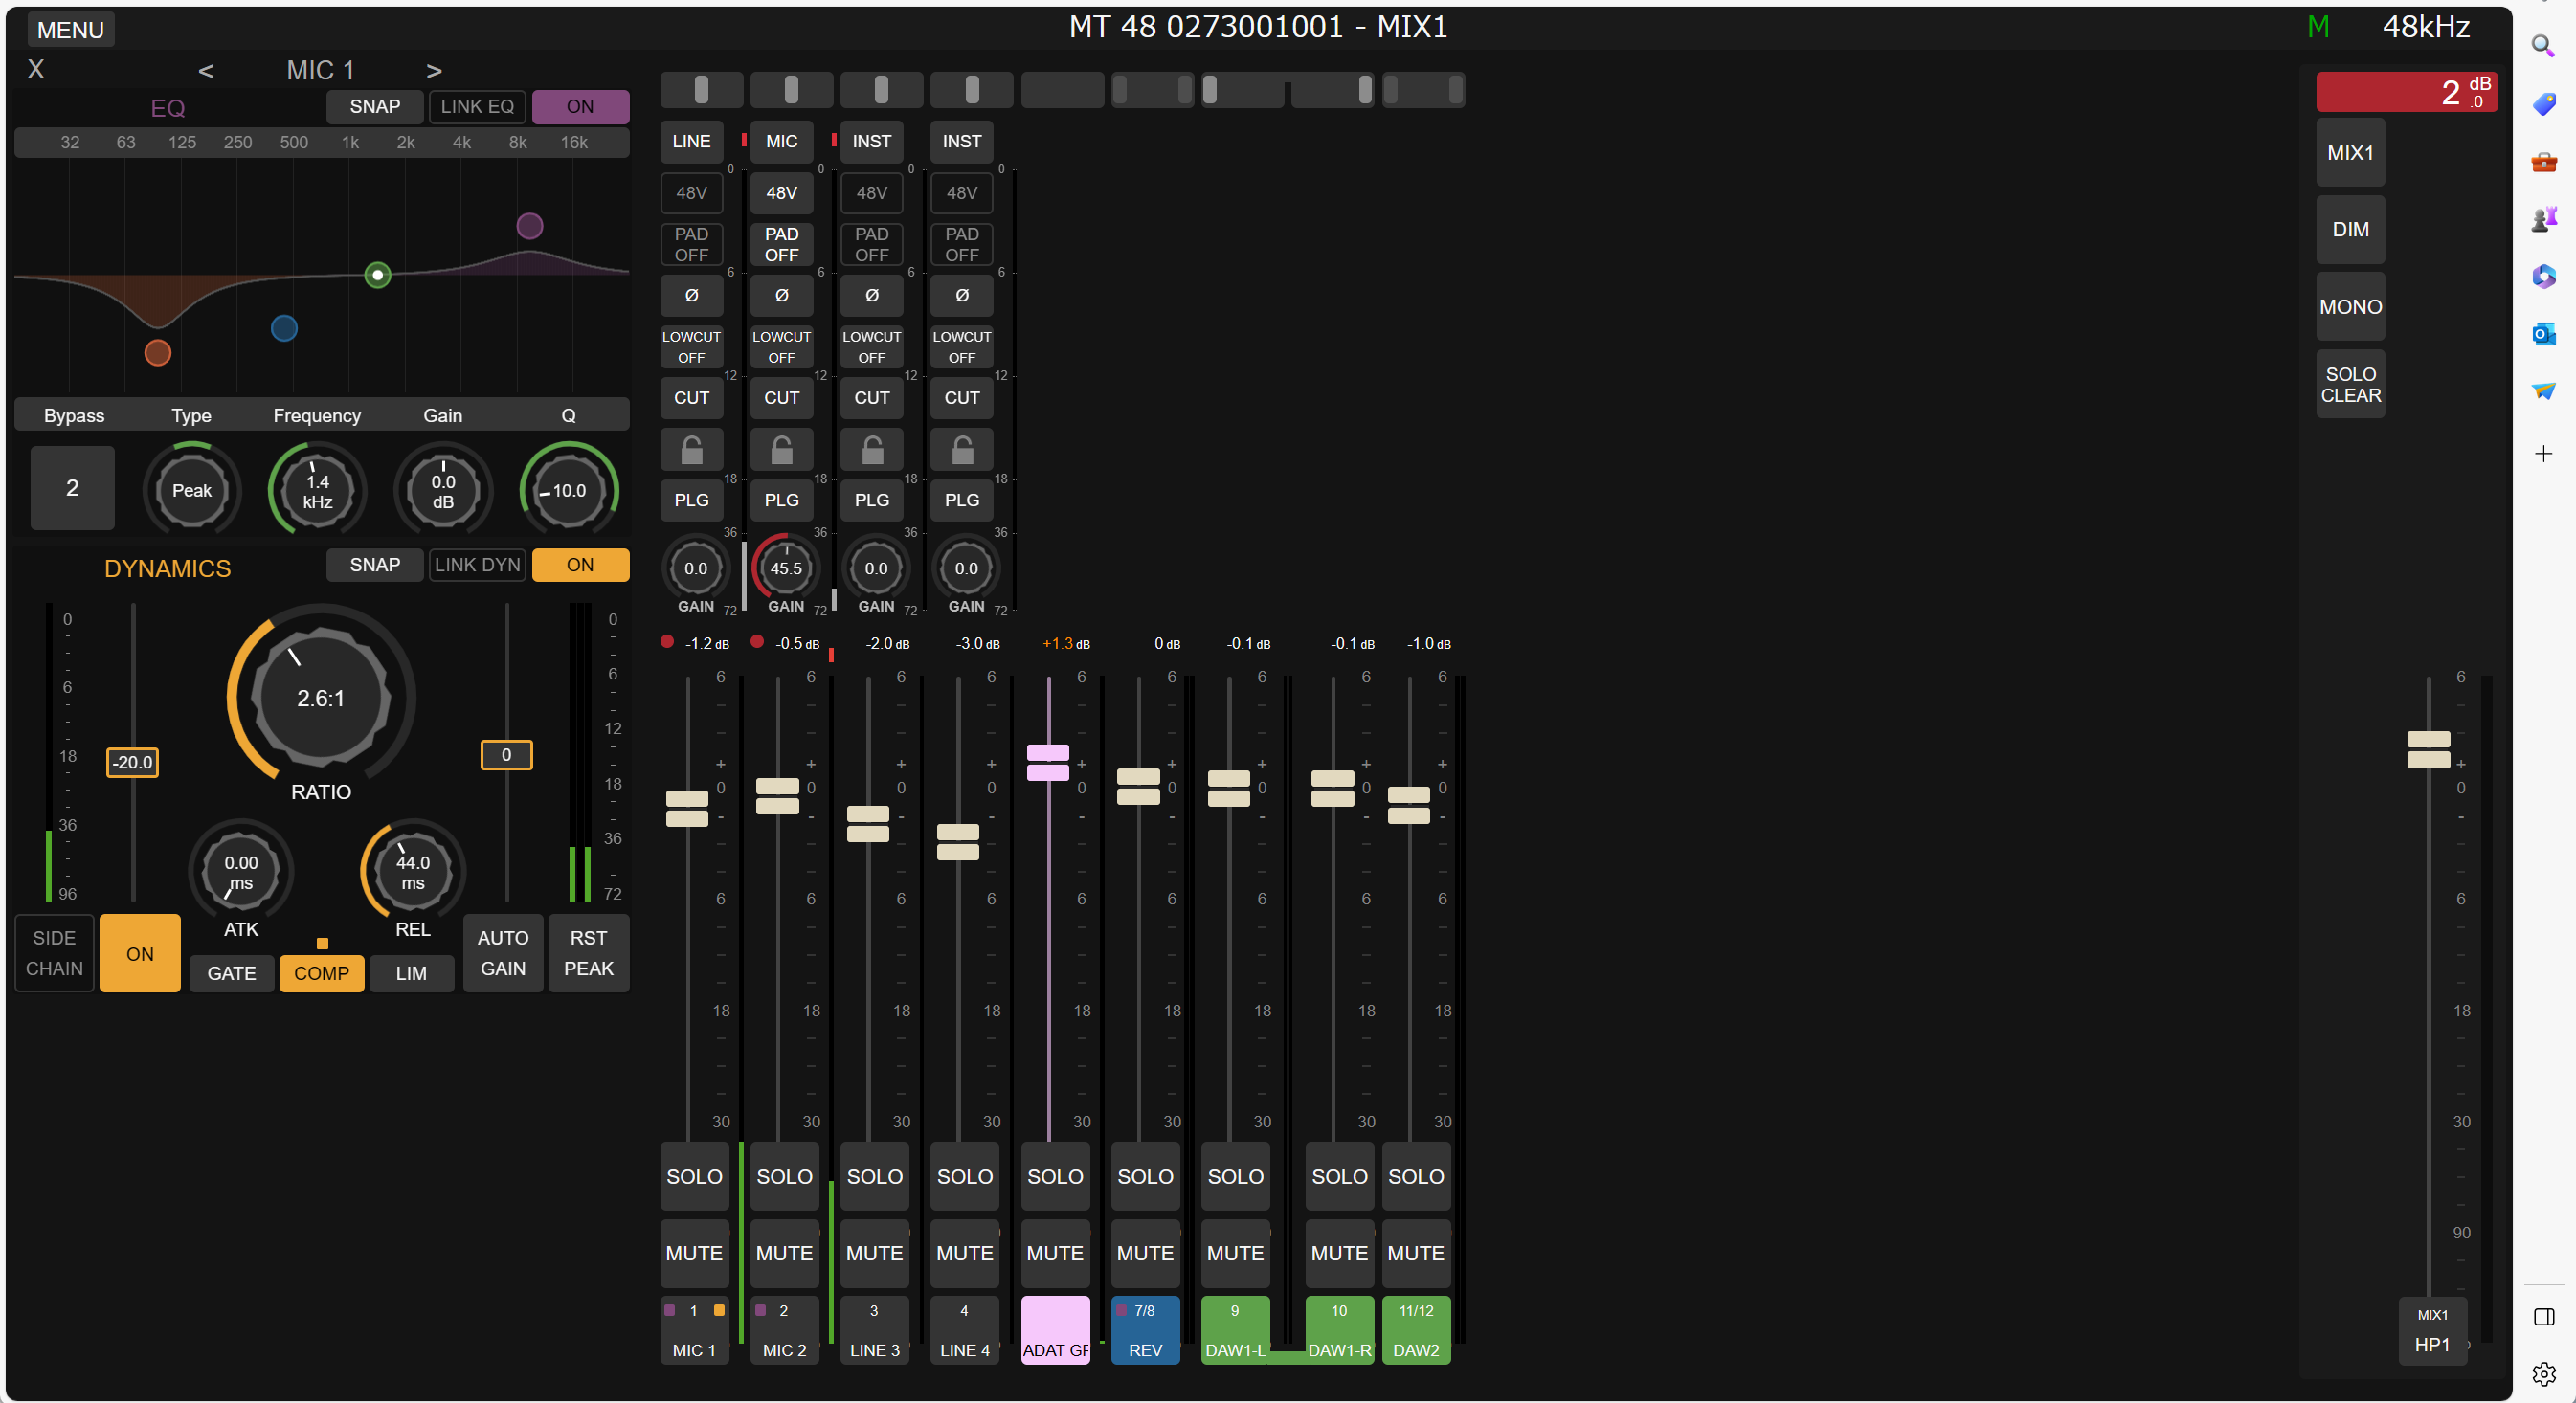
Task: Click the RATIO 2.6:1 knob
Action: point(320,697)
